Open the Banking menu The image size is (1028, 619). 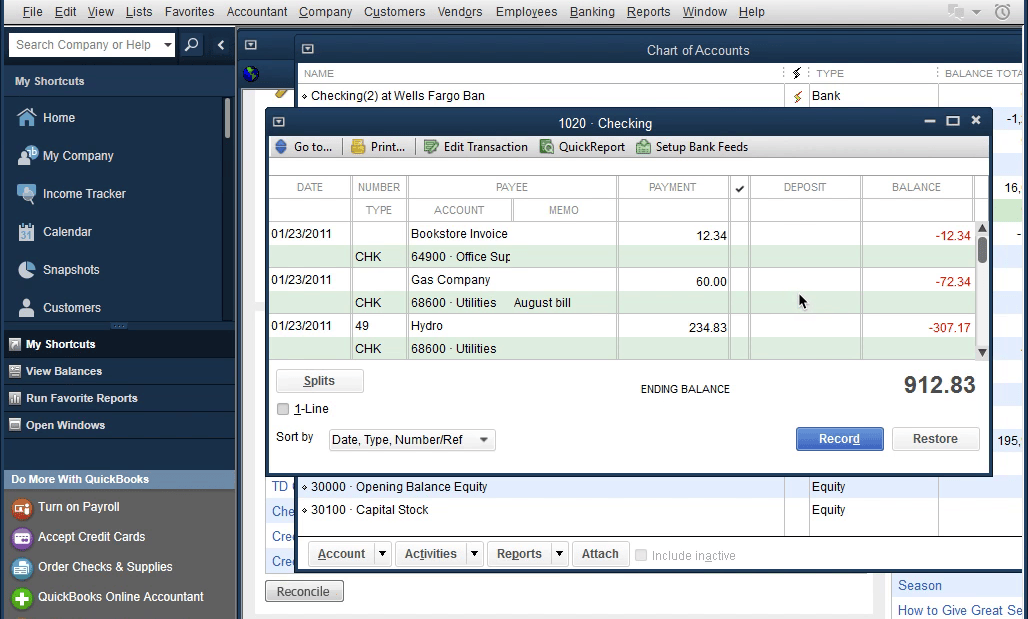click(x=592, y=12)
